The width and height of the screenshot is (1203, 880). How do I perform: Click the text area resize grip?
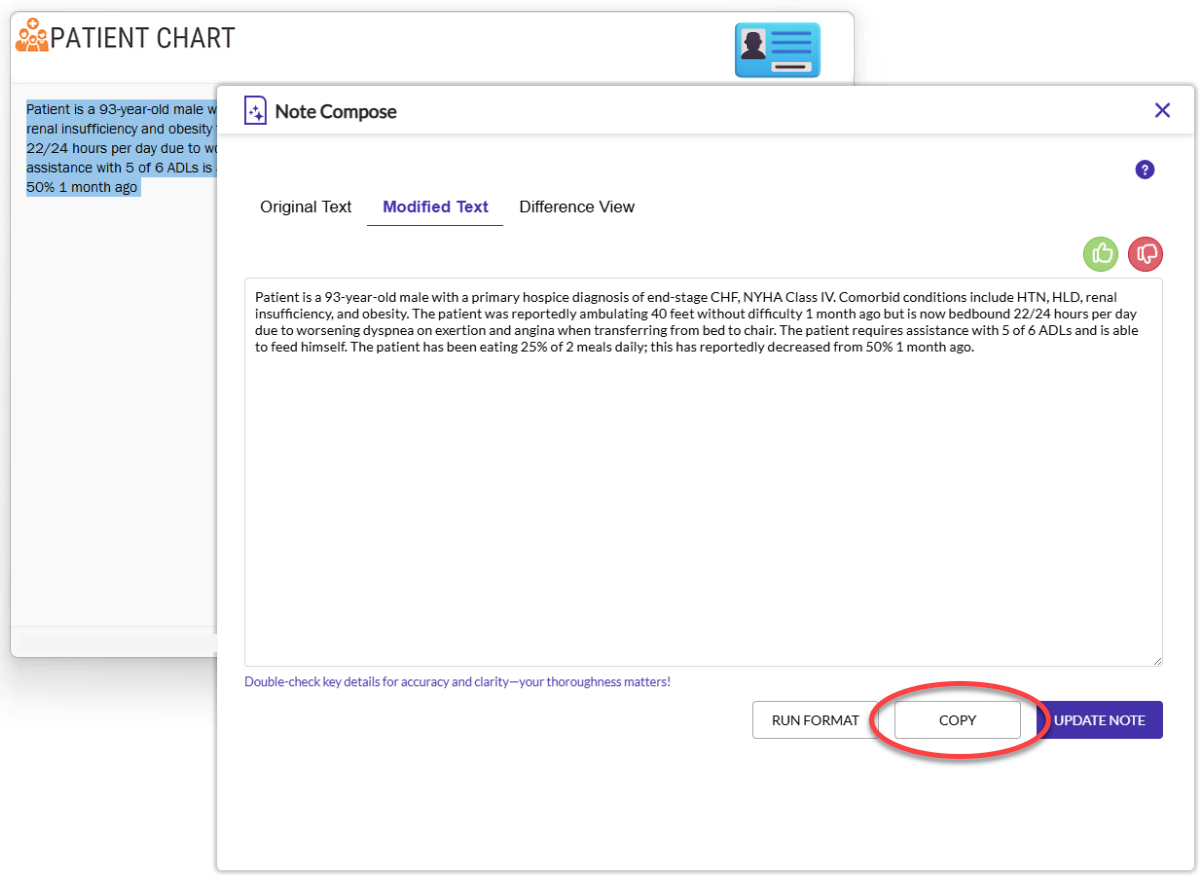click(1156, 660)
